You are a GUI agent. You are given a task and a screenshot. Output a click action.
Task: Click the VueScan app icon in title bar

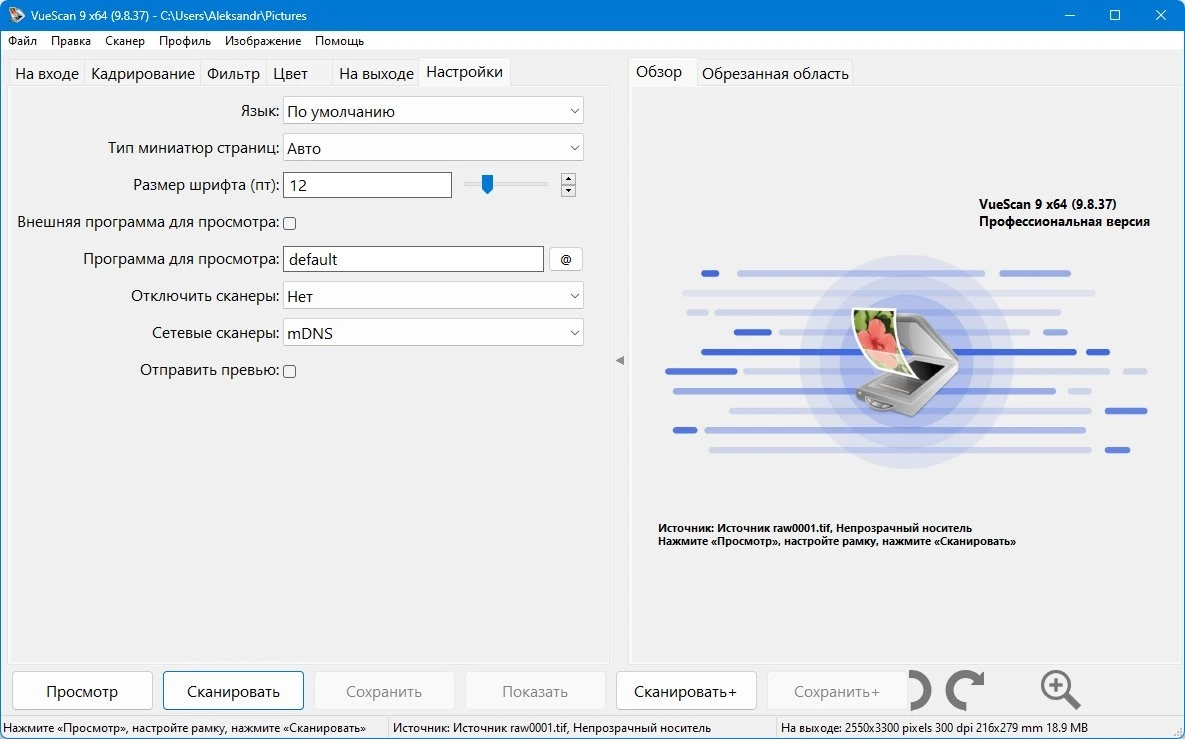click(16, 15)
